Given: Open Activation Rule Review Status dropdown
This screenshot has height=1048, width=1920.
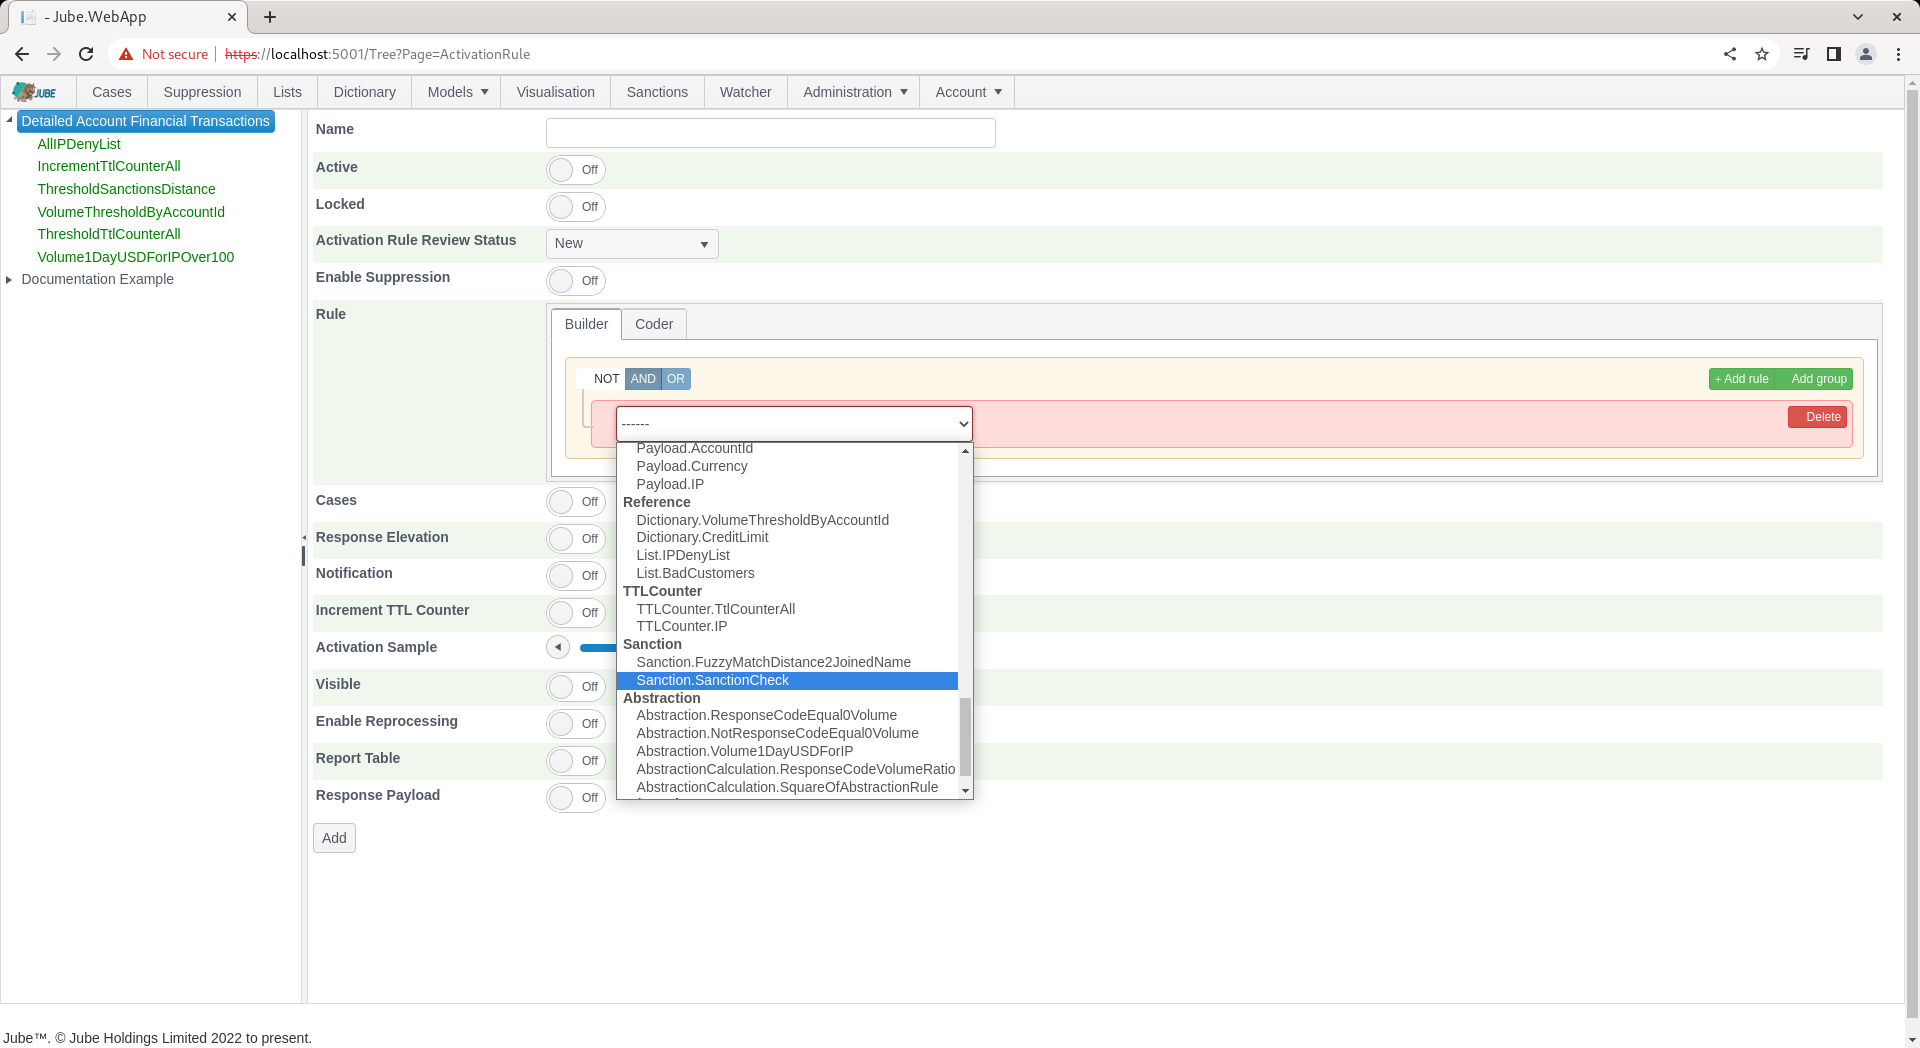Looking at the screenshot, I should click(x=632, y=244).
